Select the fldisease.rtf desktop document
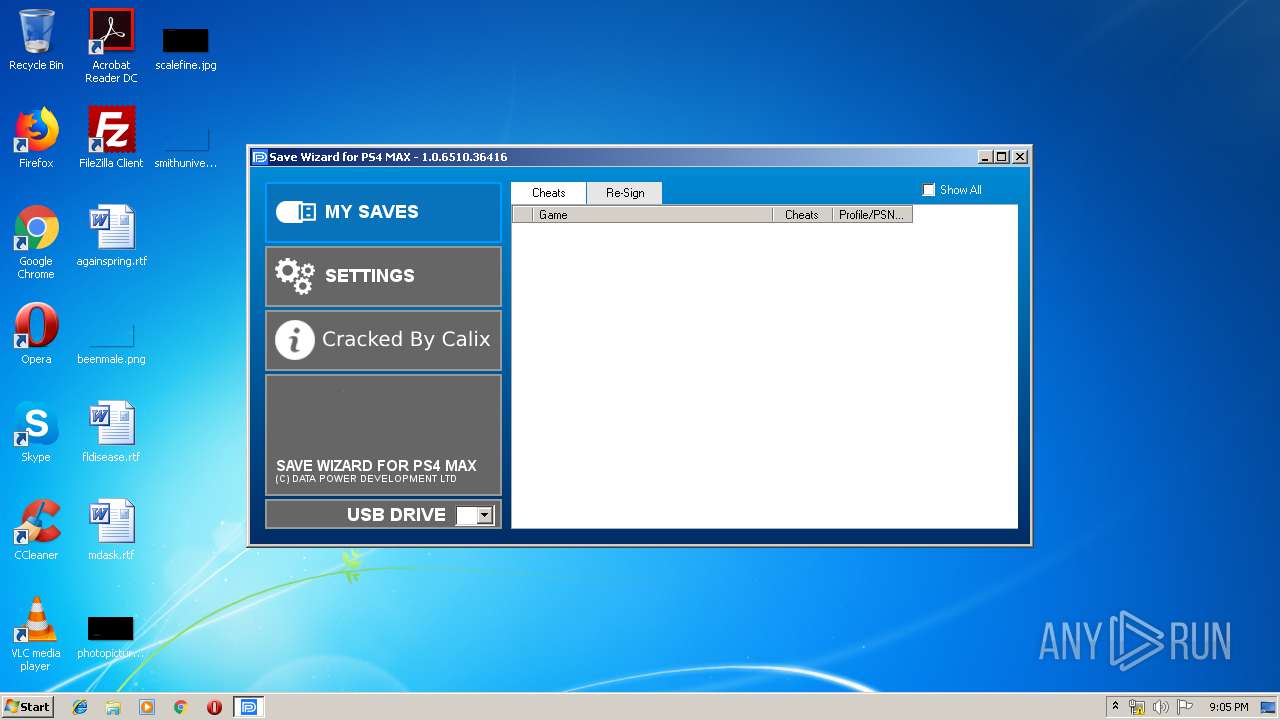This screenshot has height=720, width=1280. pos(111,432)
